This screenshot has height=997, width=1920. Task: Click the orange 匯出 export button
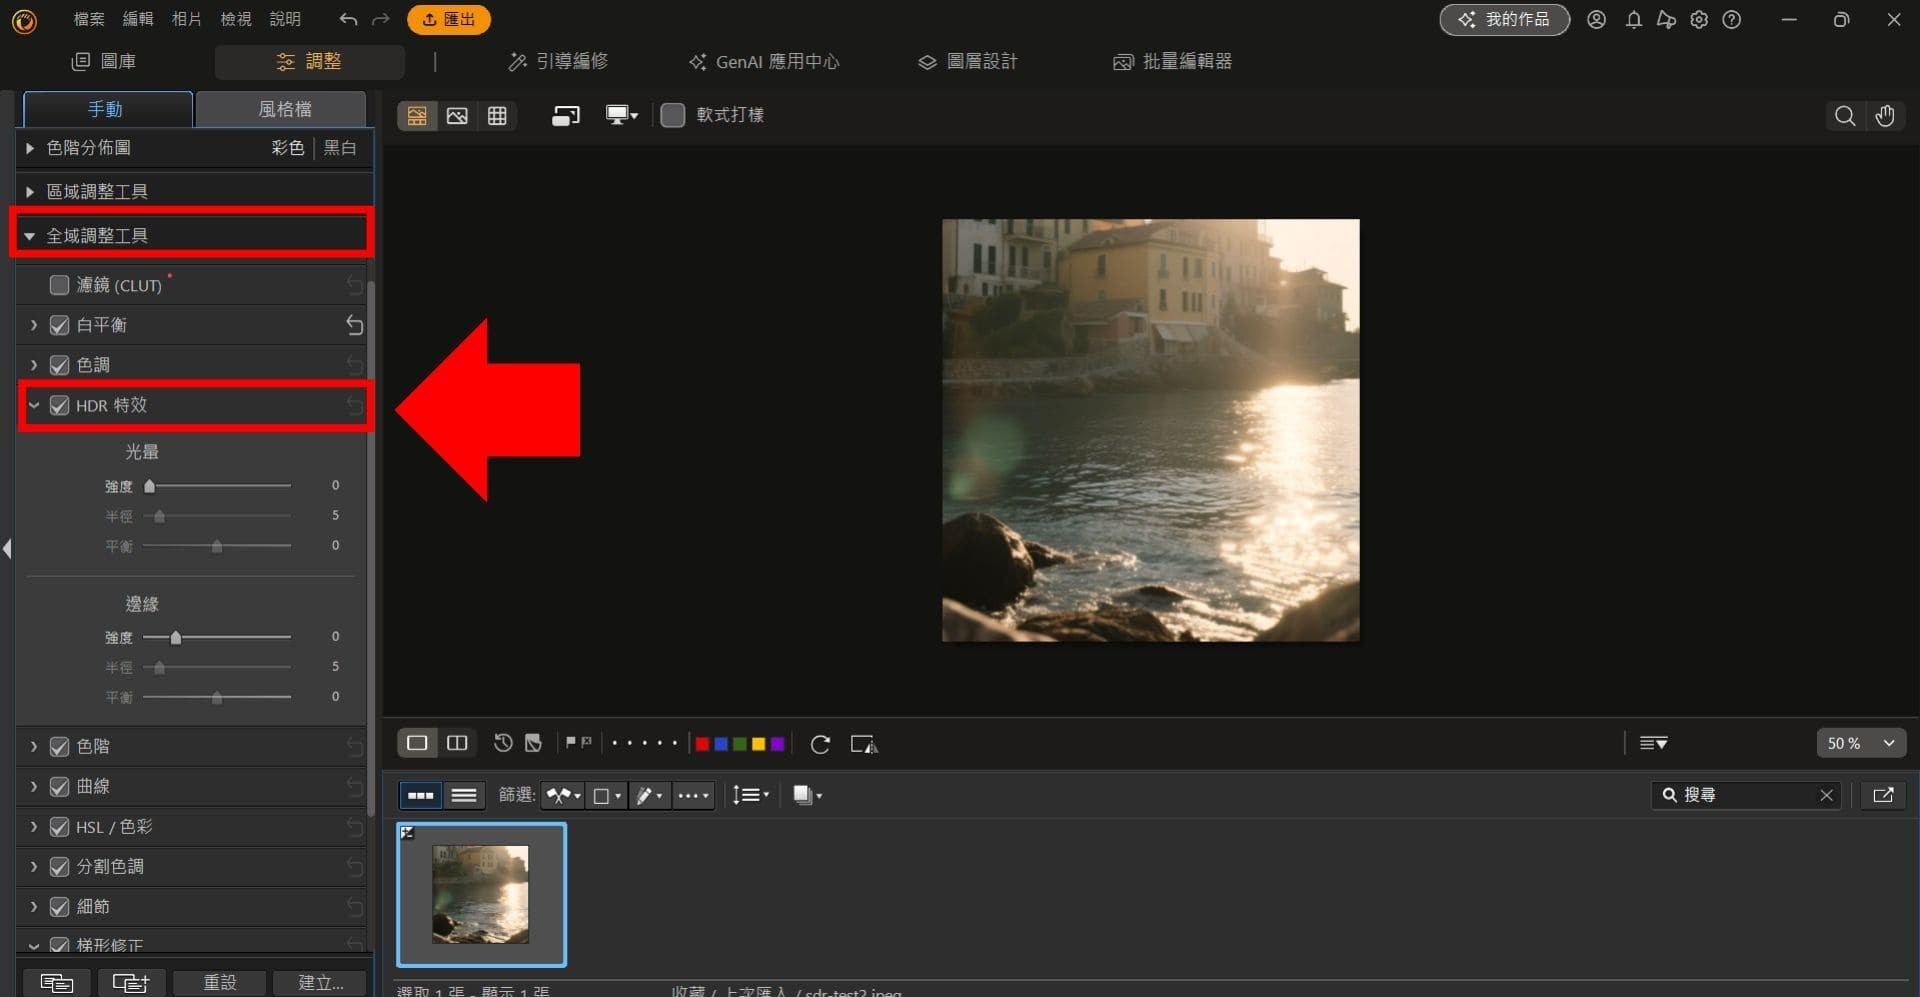(x=449, y=19)
